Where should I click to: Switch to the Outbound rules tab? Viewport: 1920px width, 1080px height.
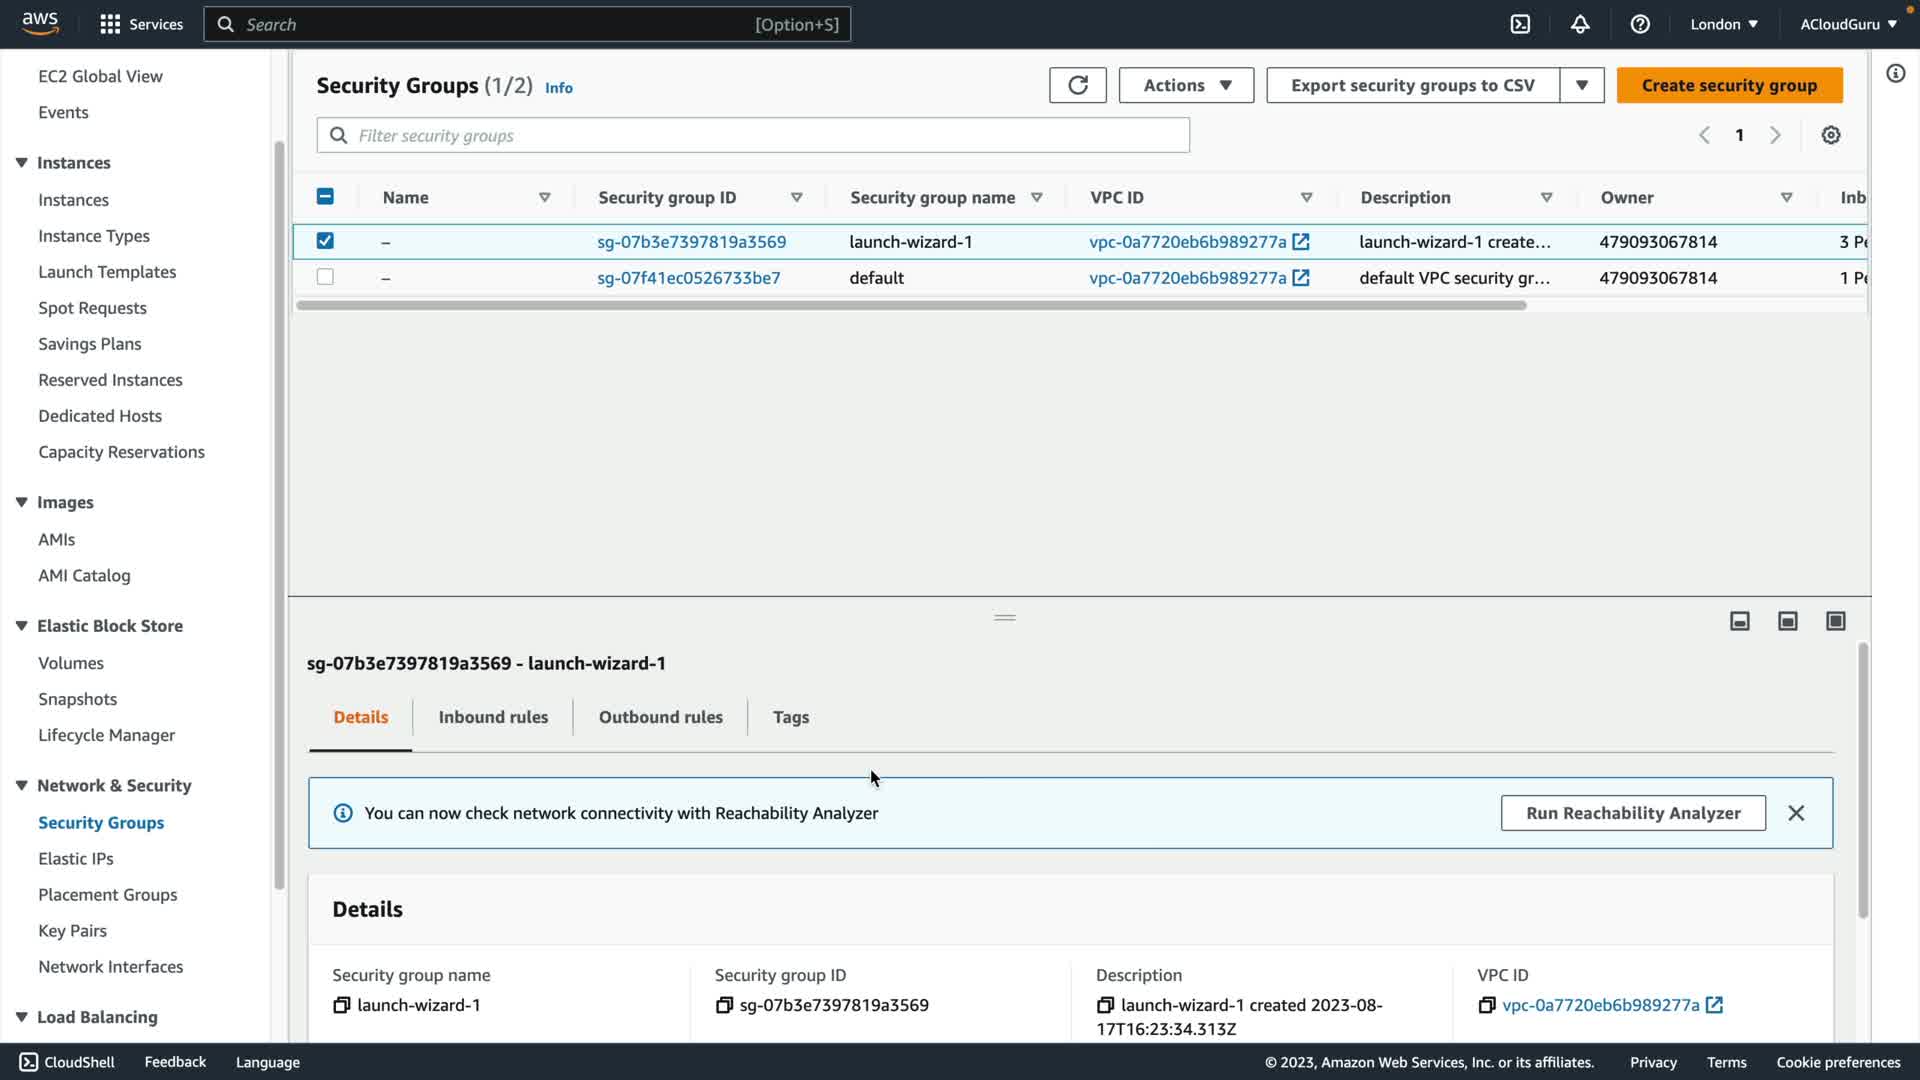point(660,717)
